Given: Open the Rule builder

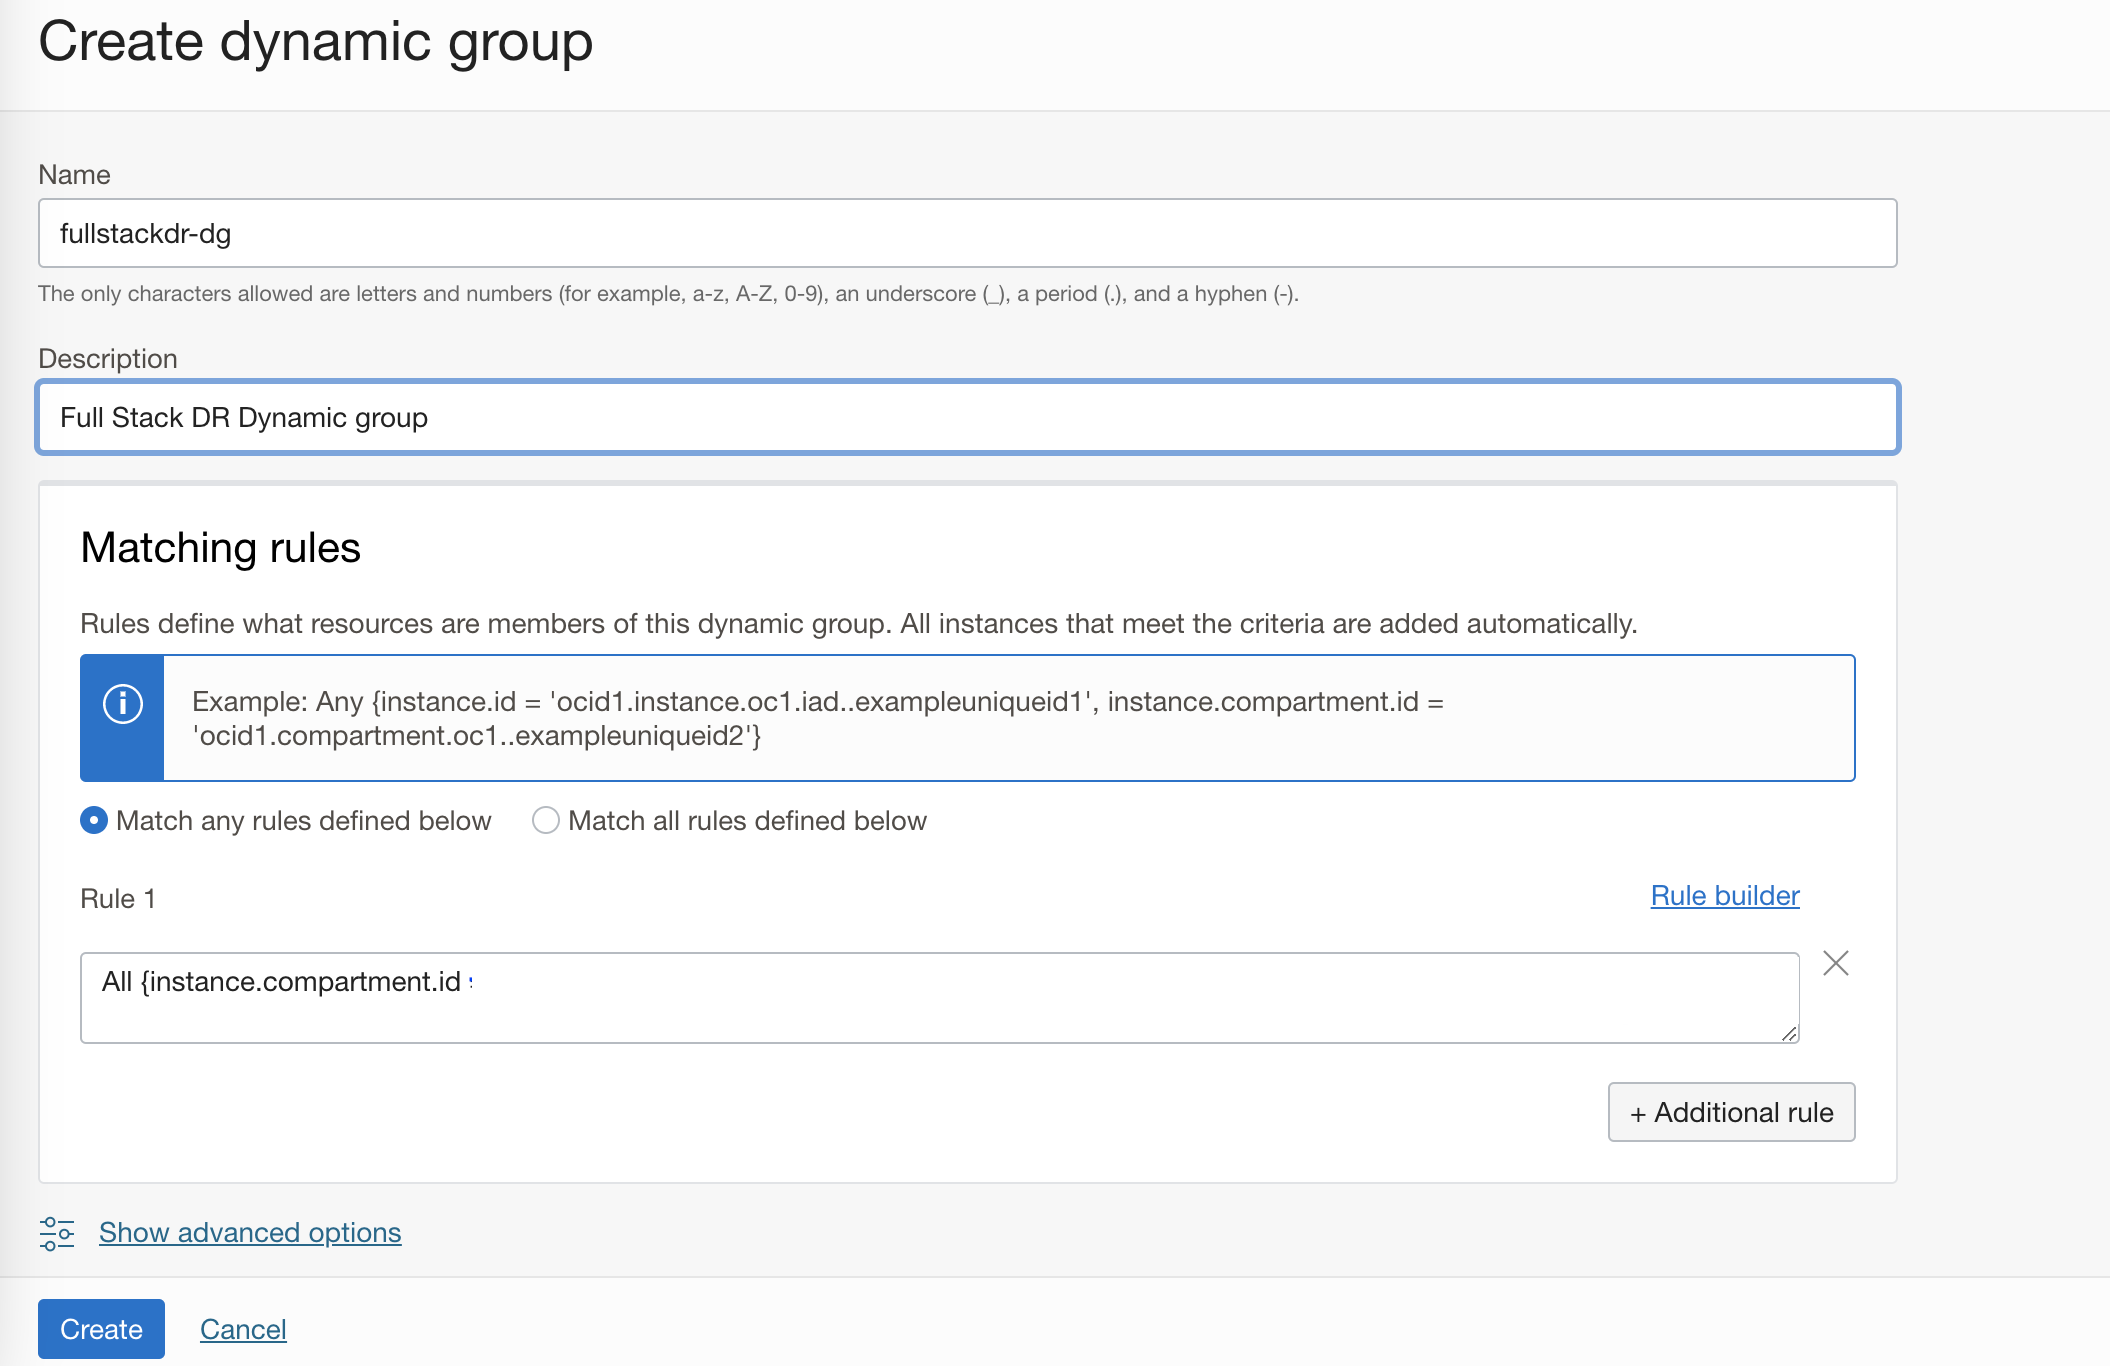Looking at the screenshot, I should (1723, 895).
